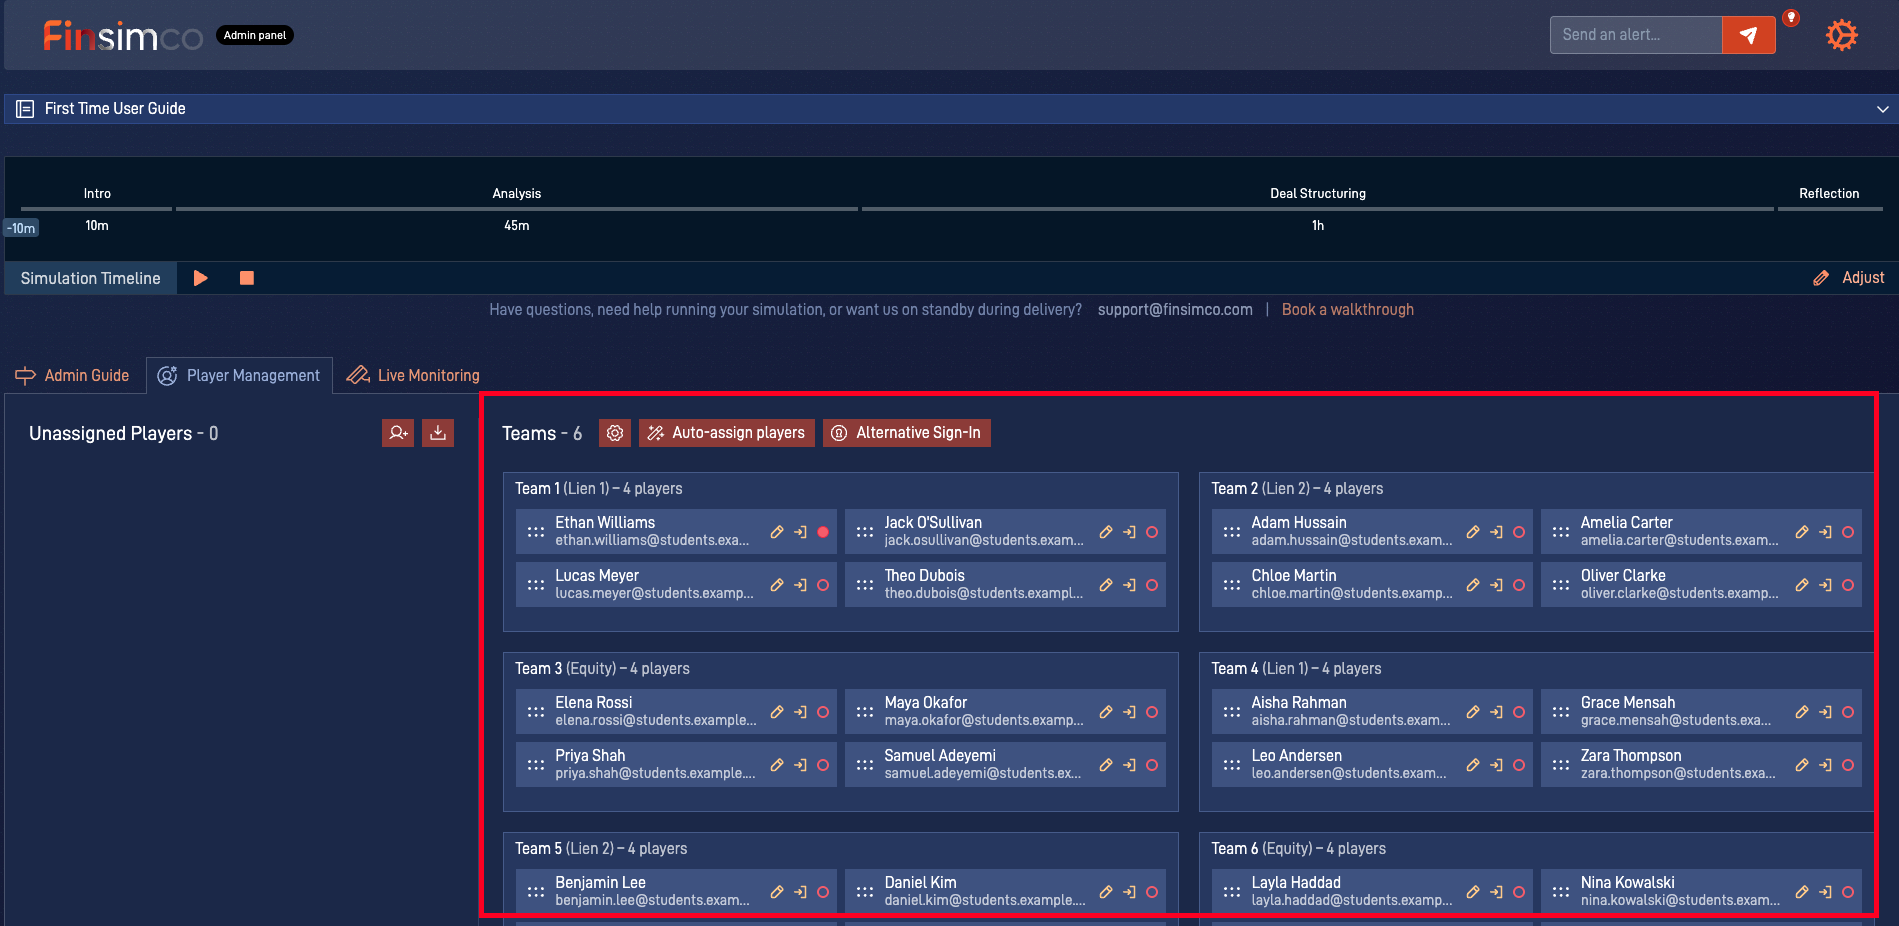Open the Admin Guide tab
The height and width of the screenshot is (926, 1899).
click(x=73, y=375)
